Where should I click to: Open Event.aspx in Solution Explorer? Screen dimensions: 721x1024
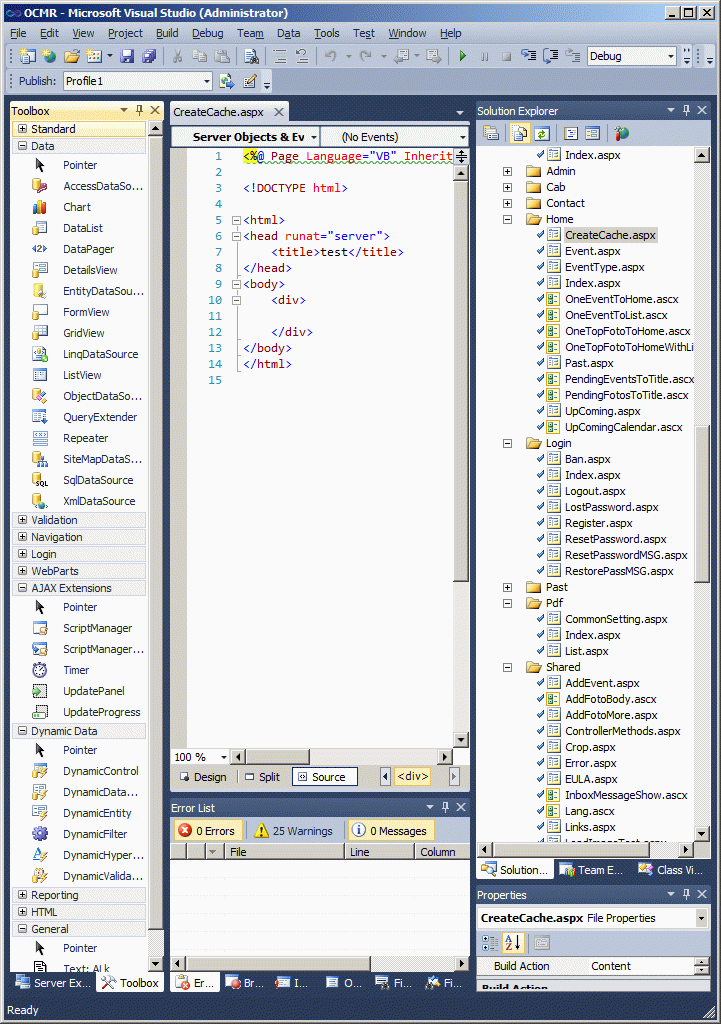(592, 251)
